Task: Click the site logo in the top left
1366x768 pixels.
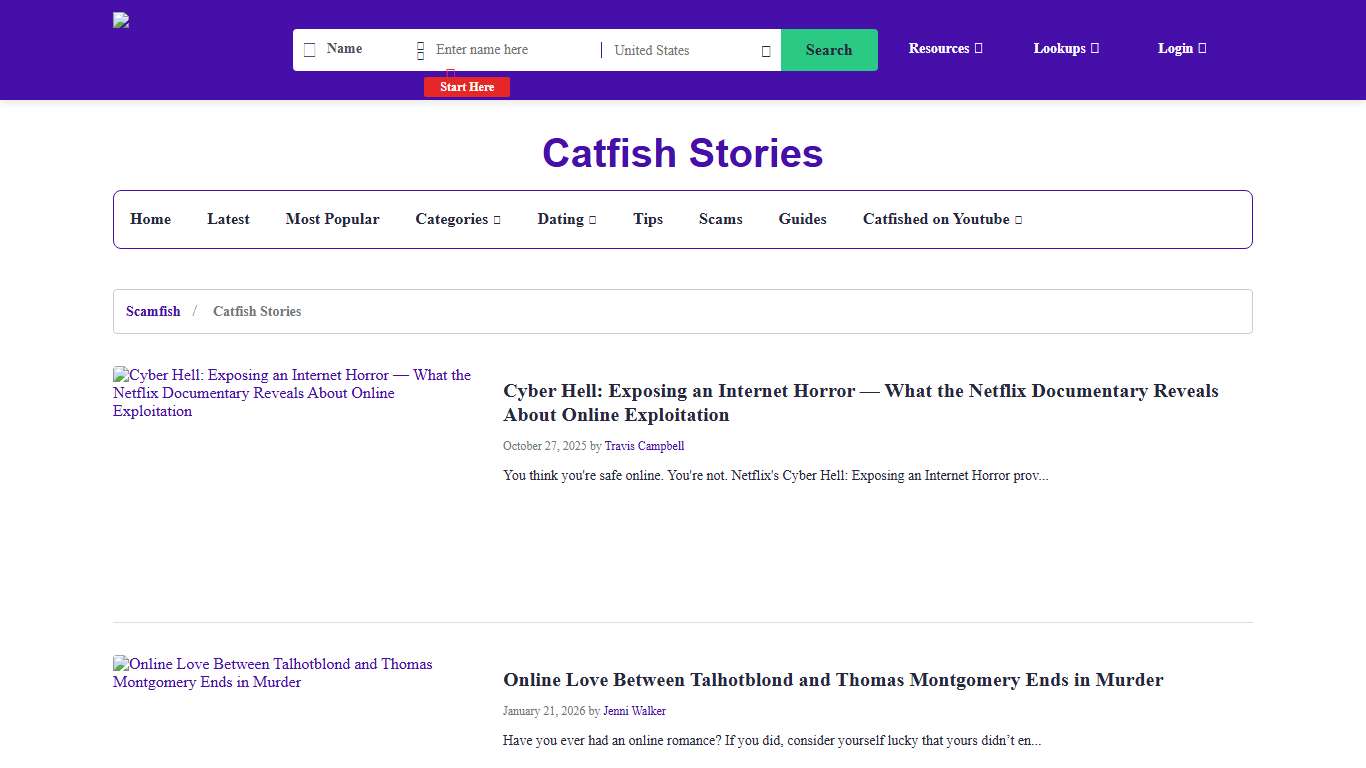Action: click(x=120, y=20)
